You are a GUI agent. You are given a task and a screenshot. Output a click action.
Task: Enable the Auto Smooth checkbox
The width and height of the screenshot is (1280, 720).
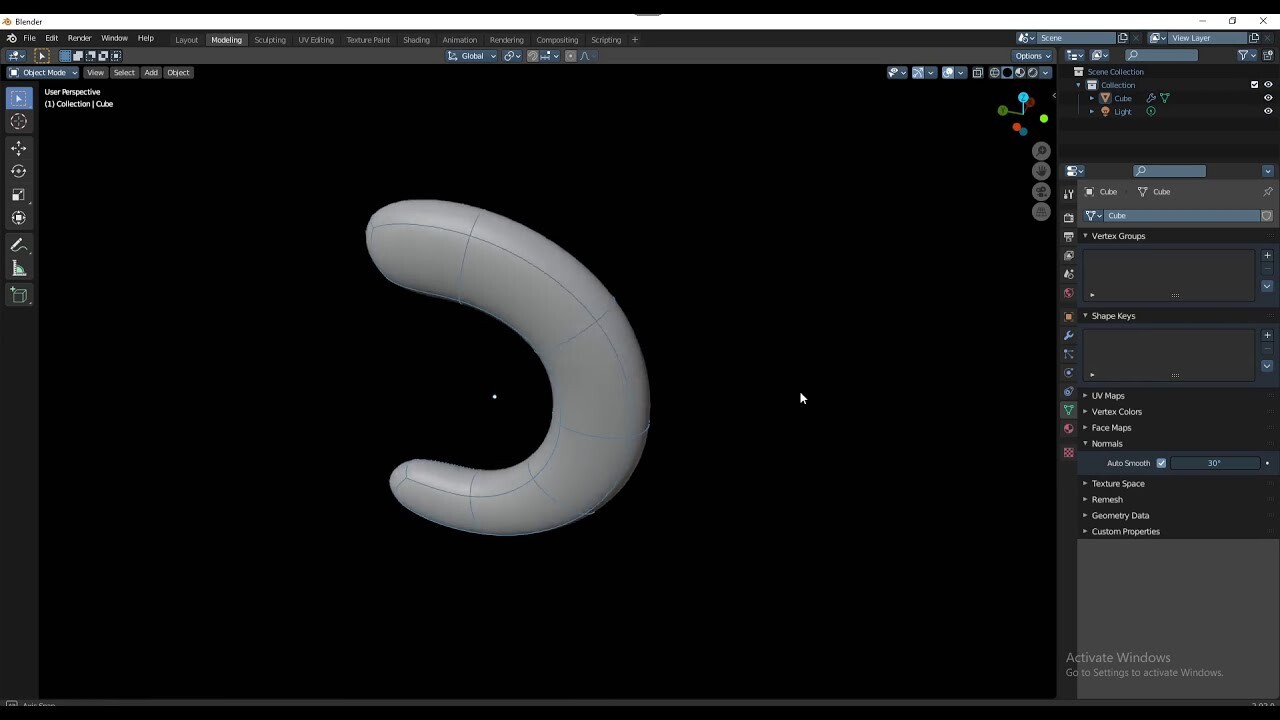[x=1161, y=463]
